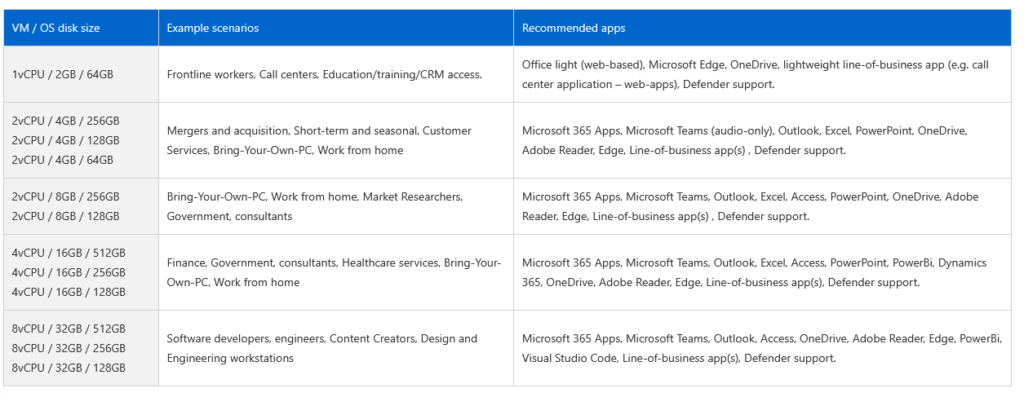Select the 2vCPU / 8GB / 128GB entry
Image resolution: width=1024 pixels, height=397 pixels.
[x=65, y=216]
